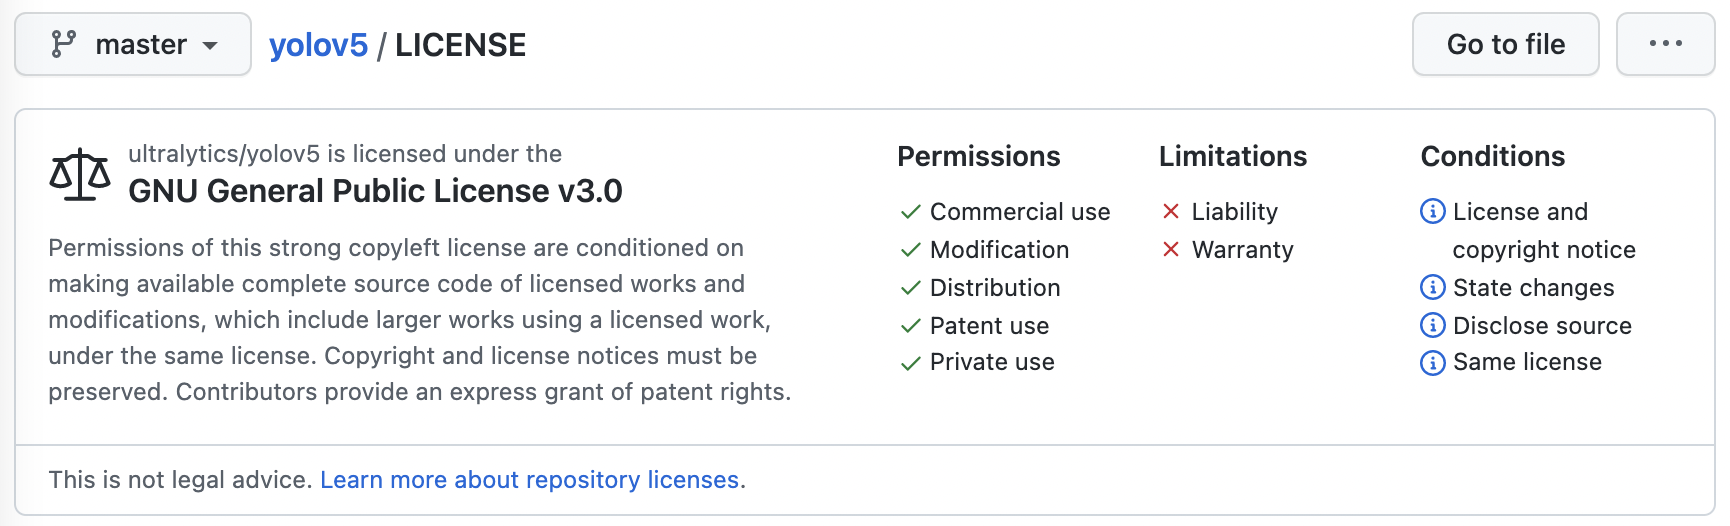
Task: Click the git branch icon
Action: 64,44
